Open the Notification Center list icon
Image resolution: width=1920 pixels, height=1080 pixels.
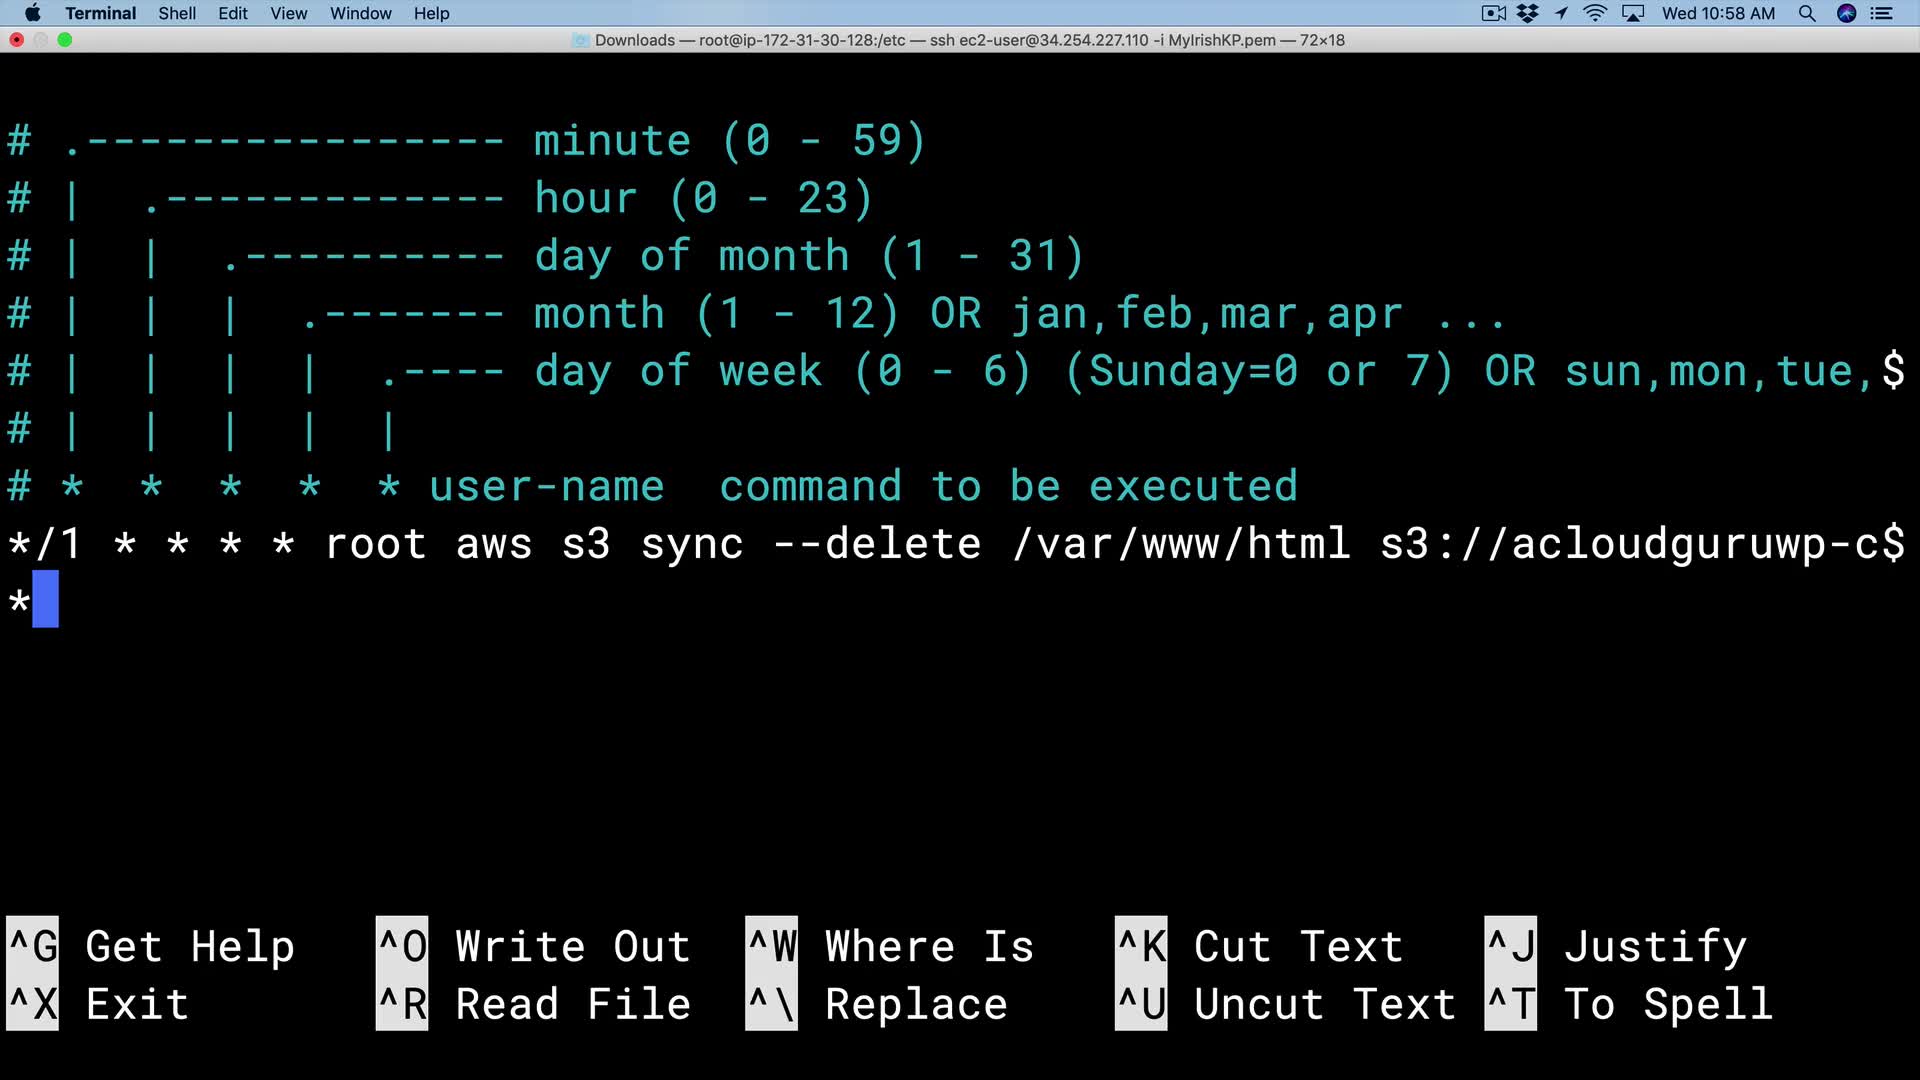pyautogui.click(x=1882, y=13)
